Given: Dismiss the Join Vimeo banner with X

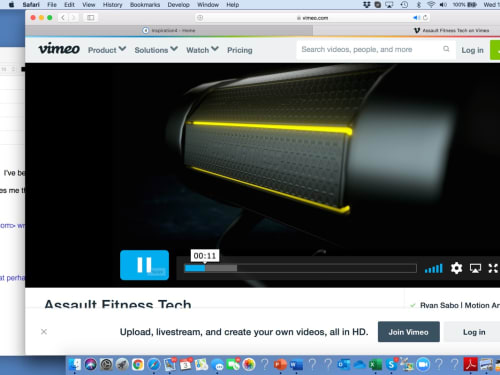Looking at the screenshot, I should (44, 332).
